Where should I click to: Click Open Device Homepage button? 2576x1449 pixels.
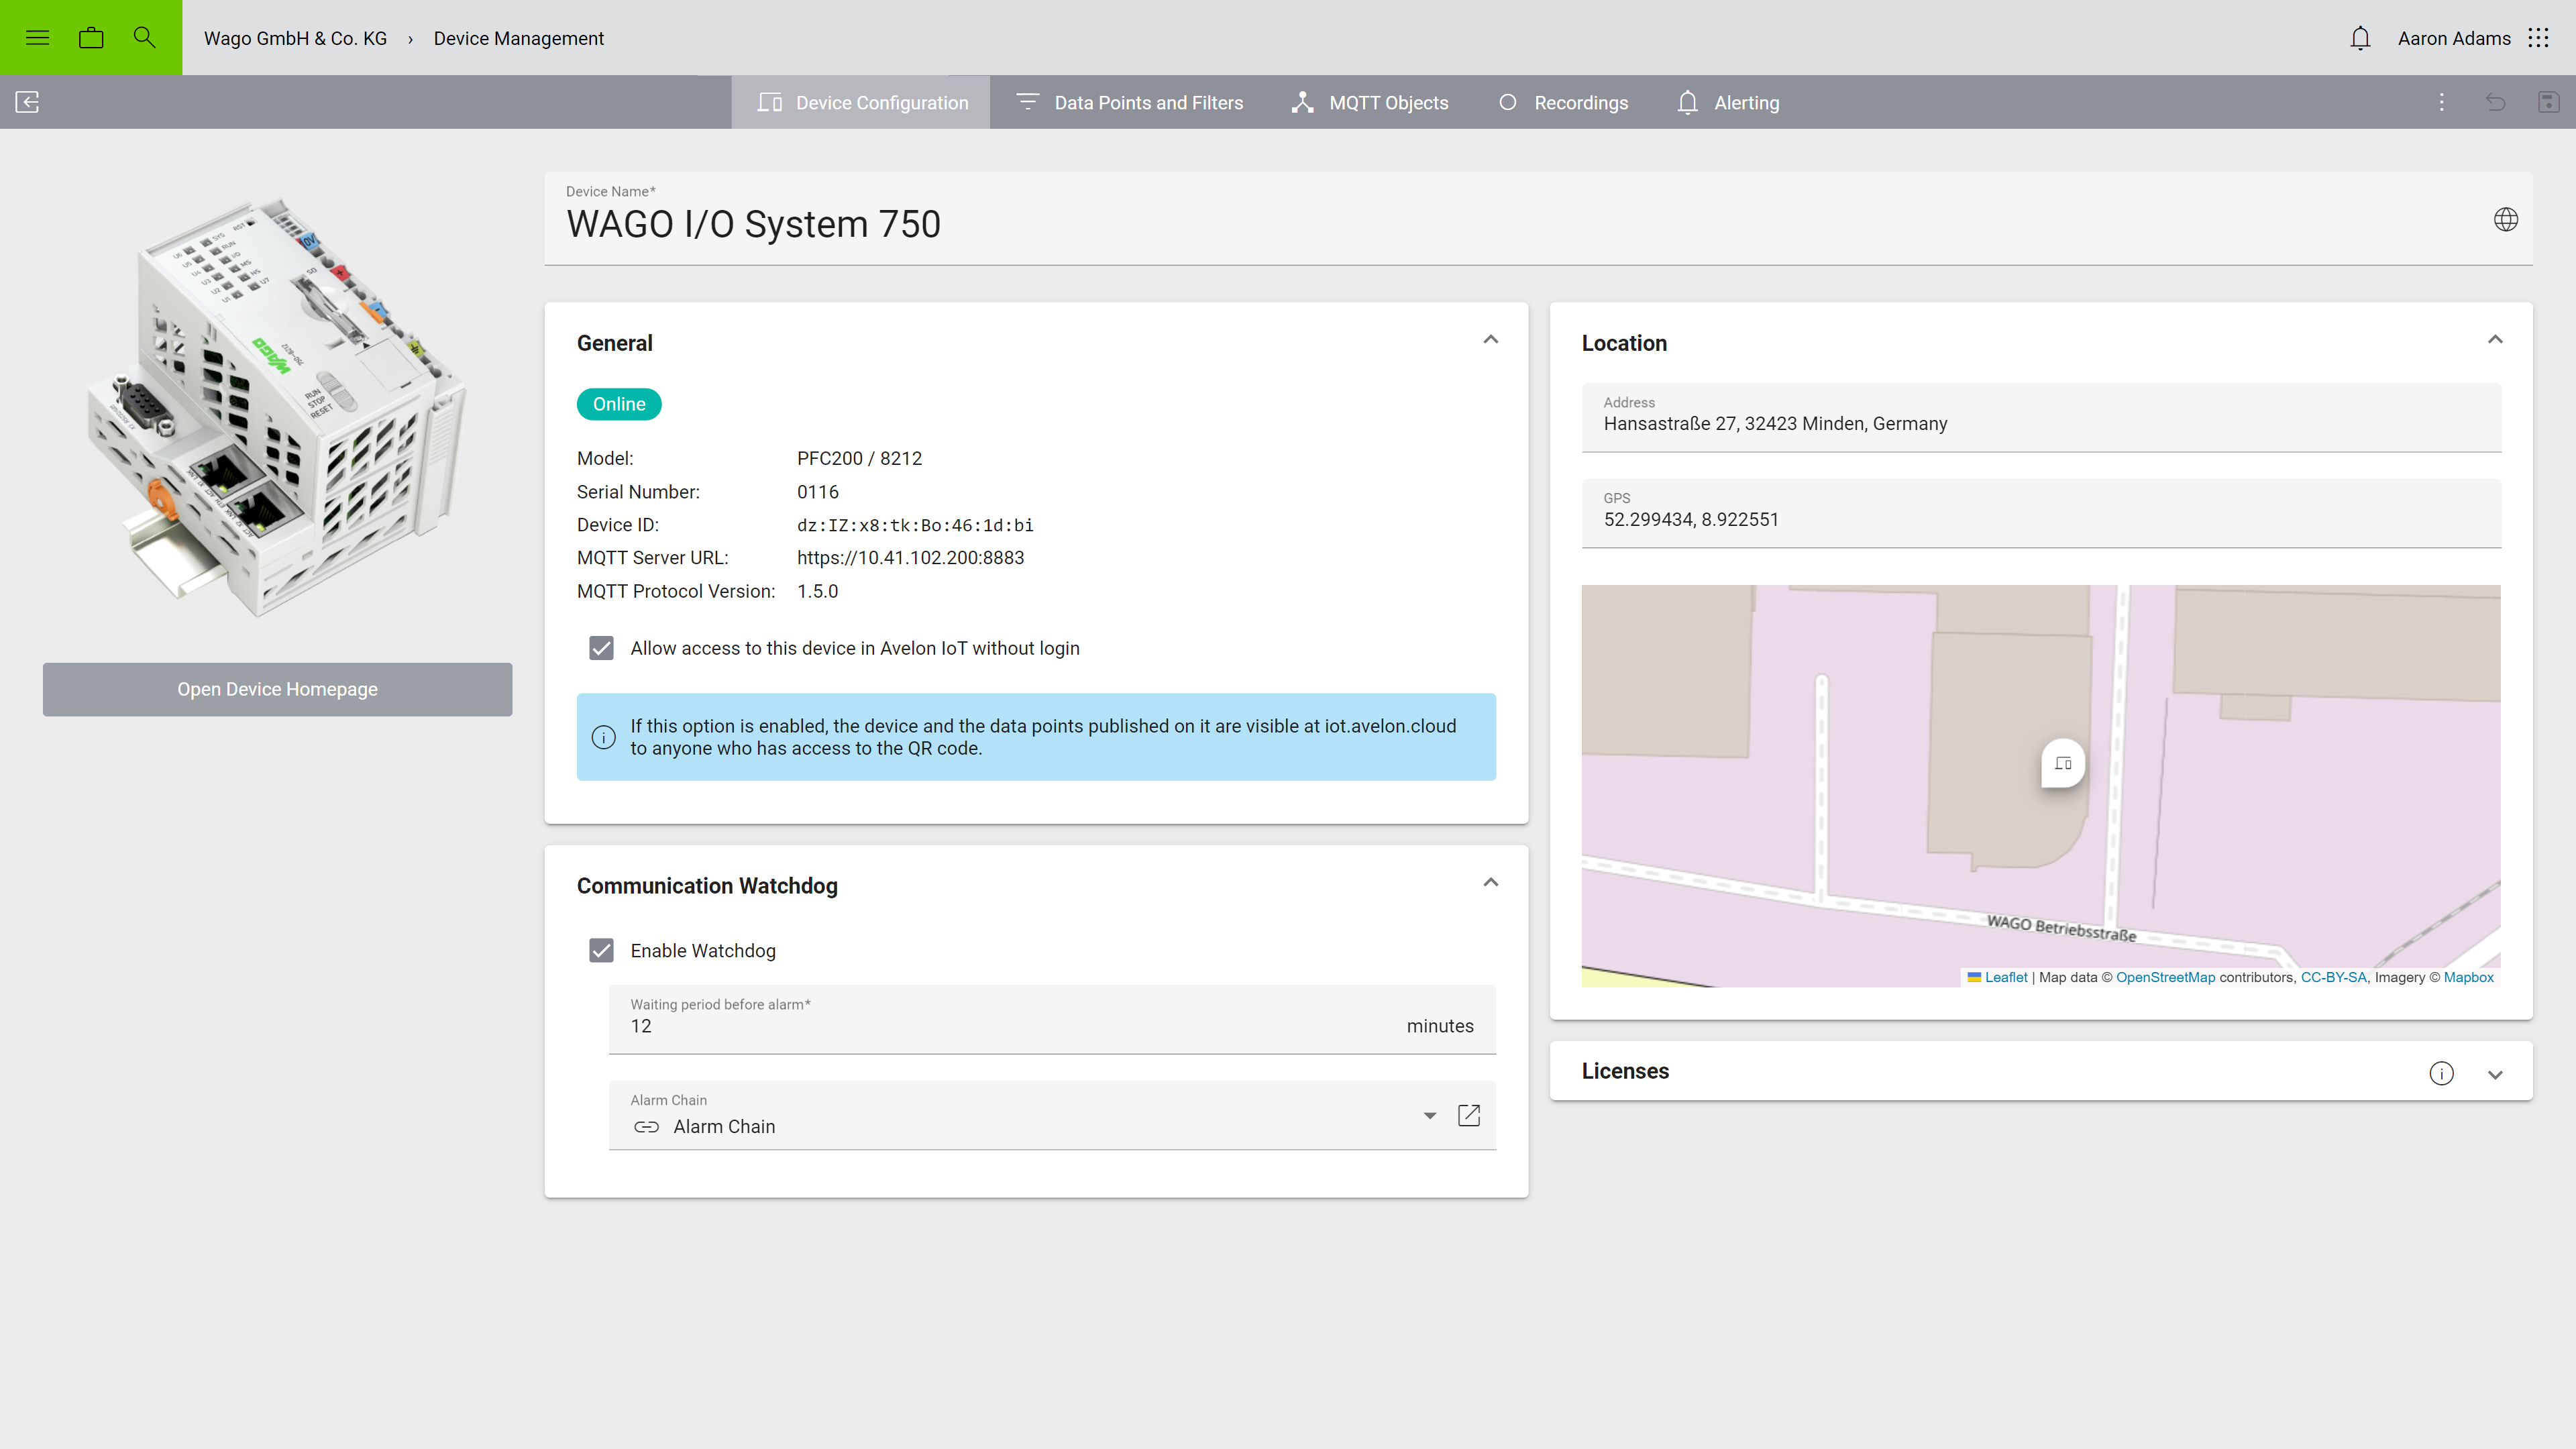click(x=277, y=689)
